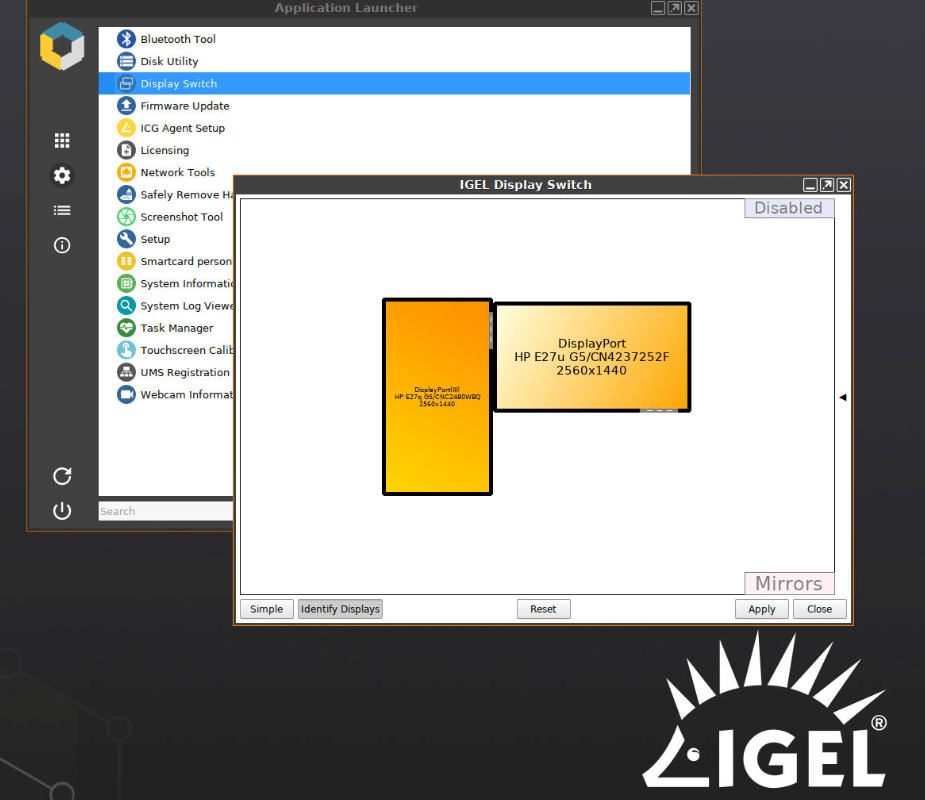Launch the System Log Viewer icon

click(126, 306)
